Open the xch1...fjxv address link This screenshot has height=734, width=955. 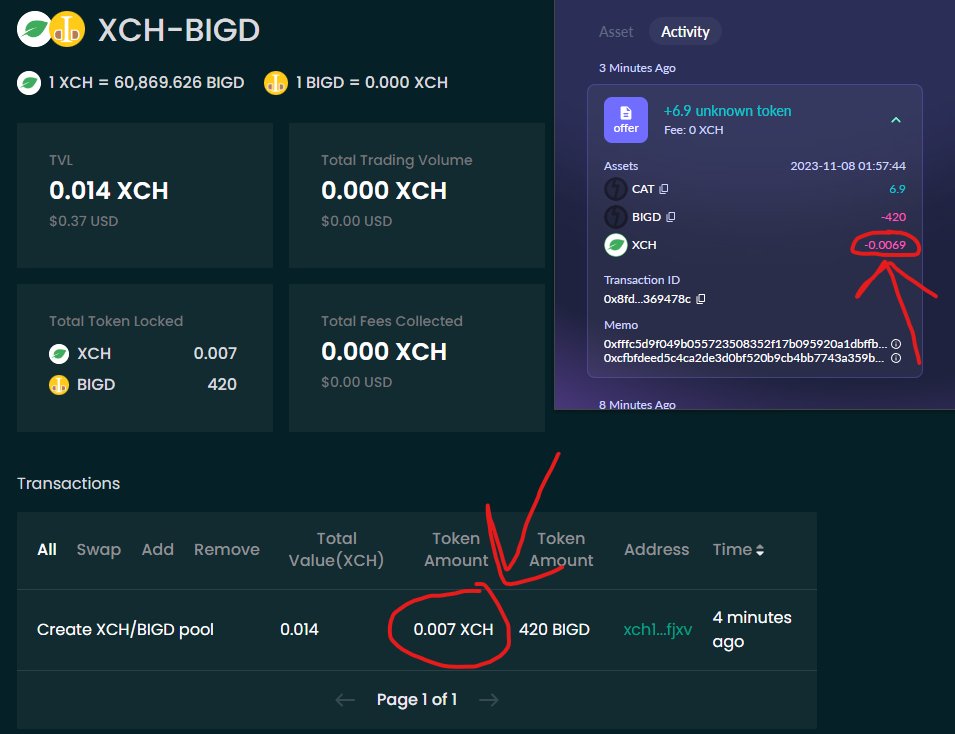[x=658, y=629]
